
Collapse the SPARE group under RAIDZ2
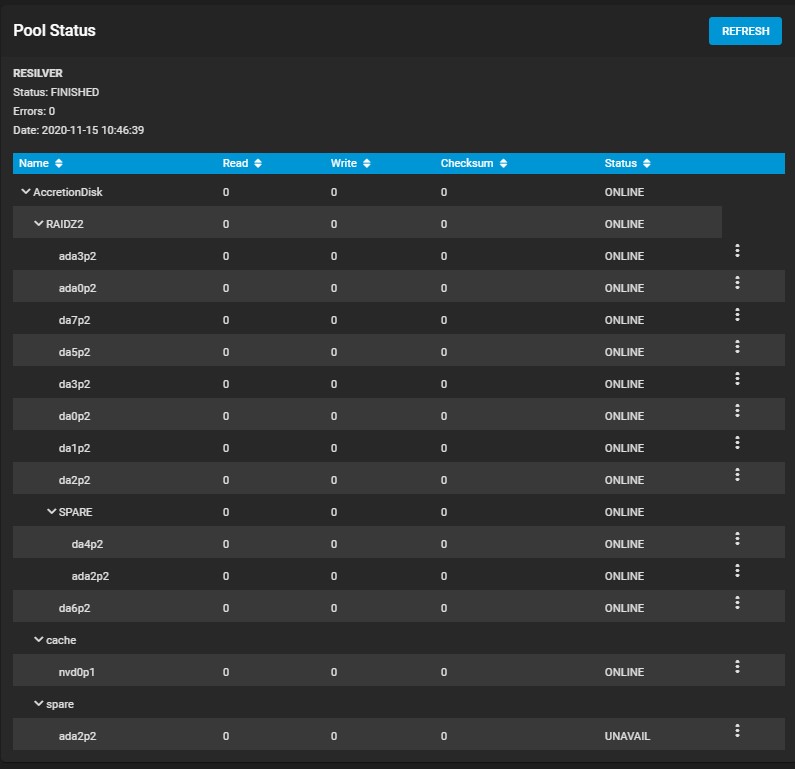click(x=51, y=511)
